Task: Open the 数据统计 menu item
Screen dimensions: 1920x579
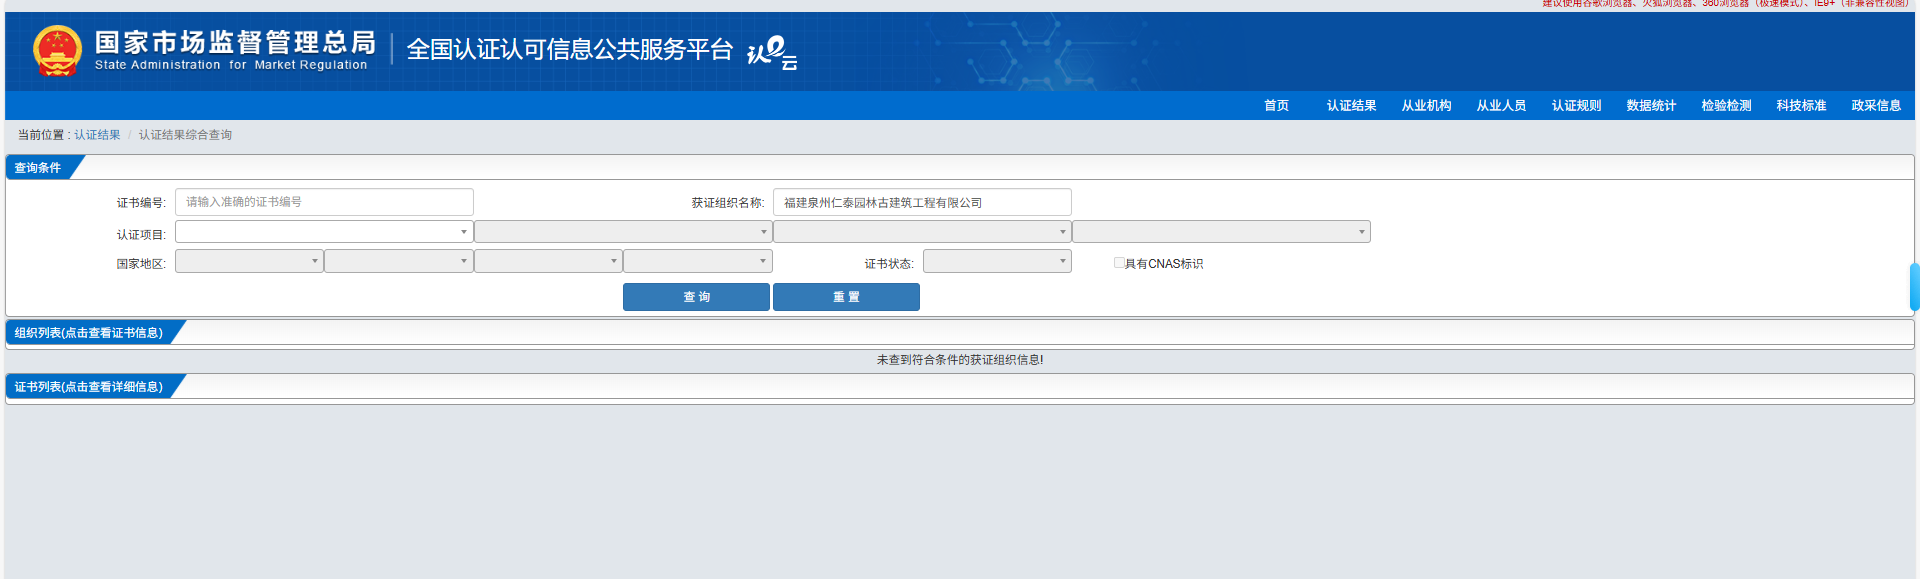Action: [1651, 105]
